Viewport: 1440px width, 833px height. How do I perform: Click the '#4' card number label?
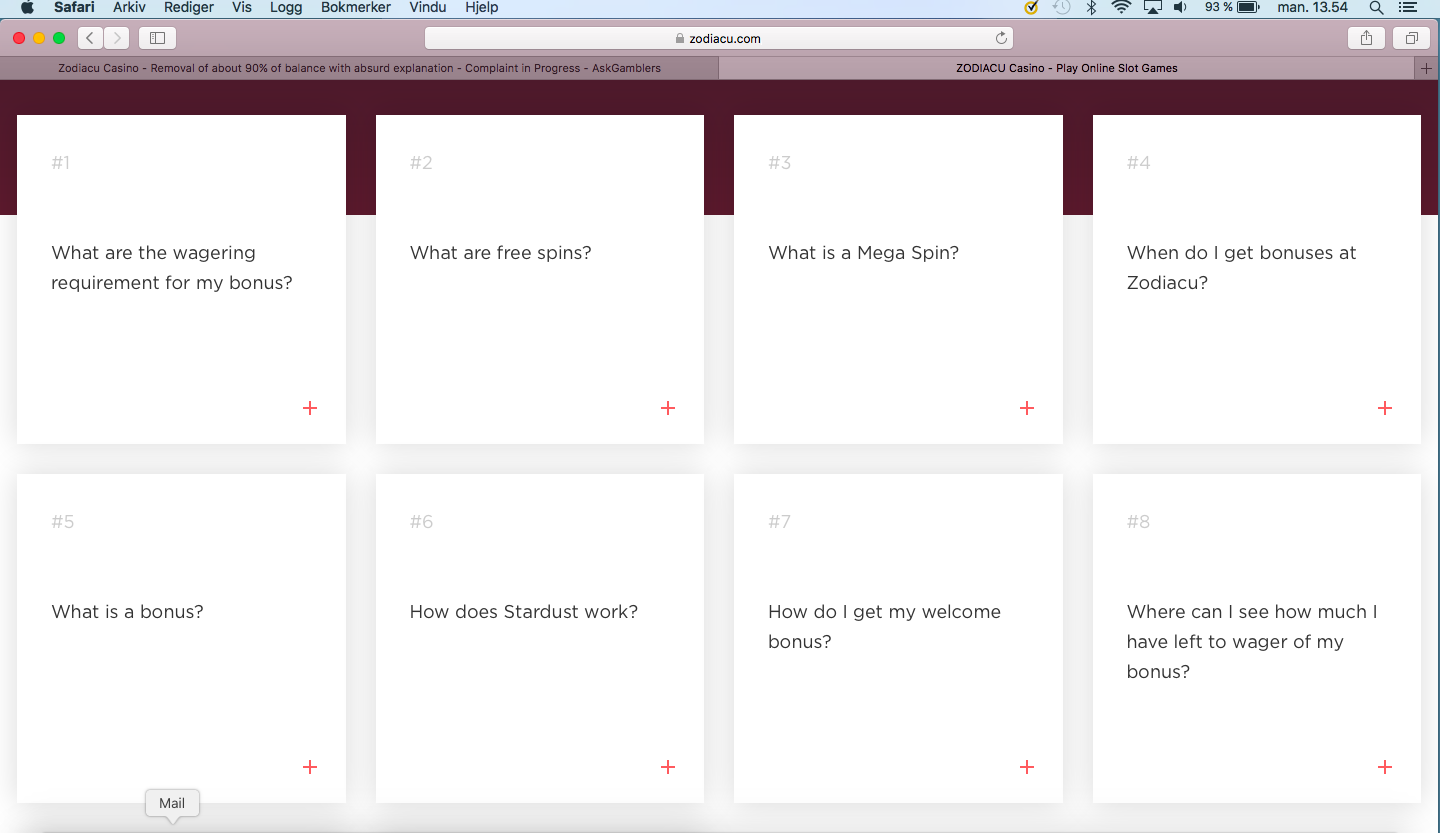[x=1138, y=163]
